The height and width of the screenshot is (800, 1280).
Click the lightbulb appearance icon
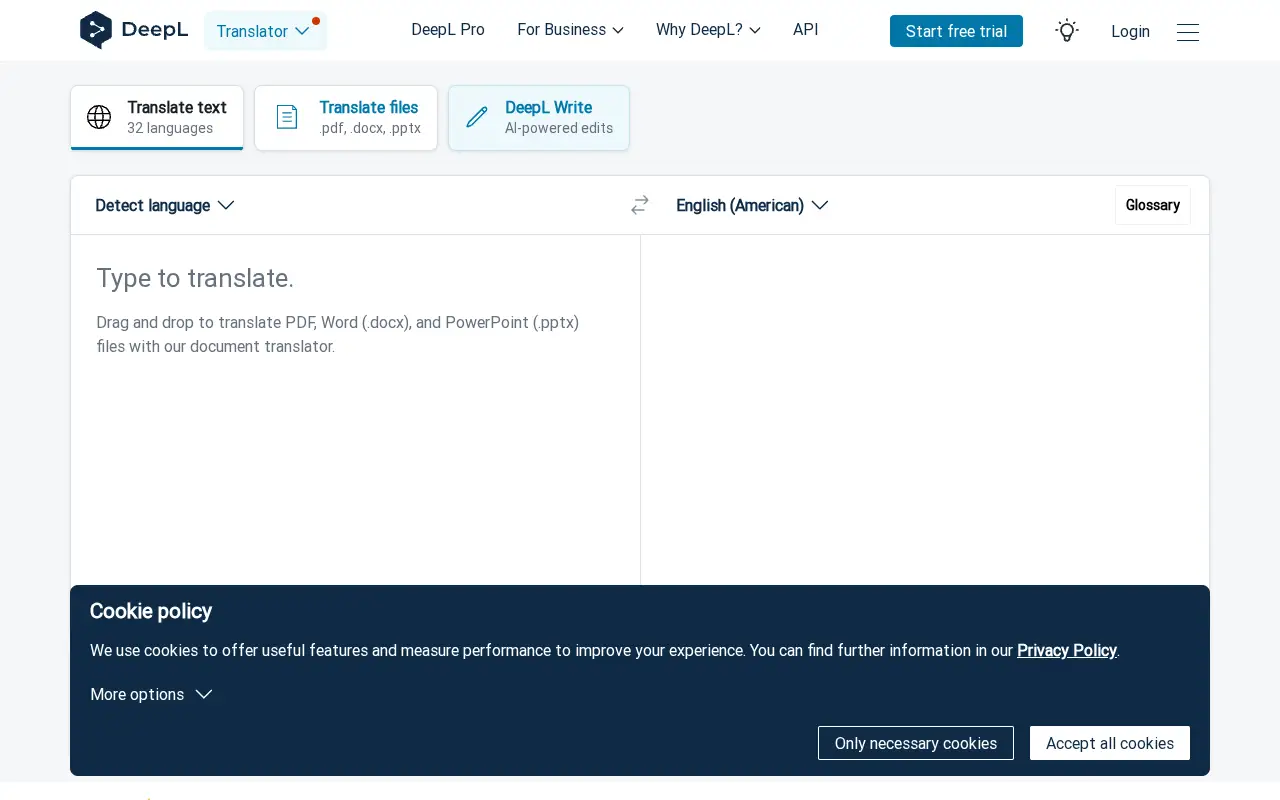[x=1067, y=31]
